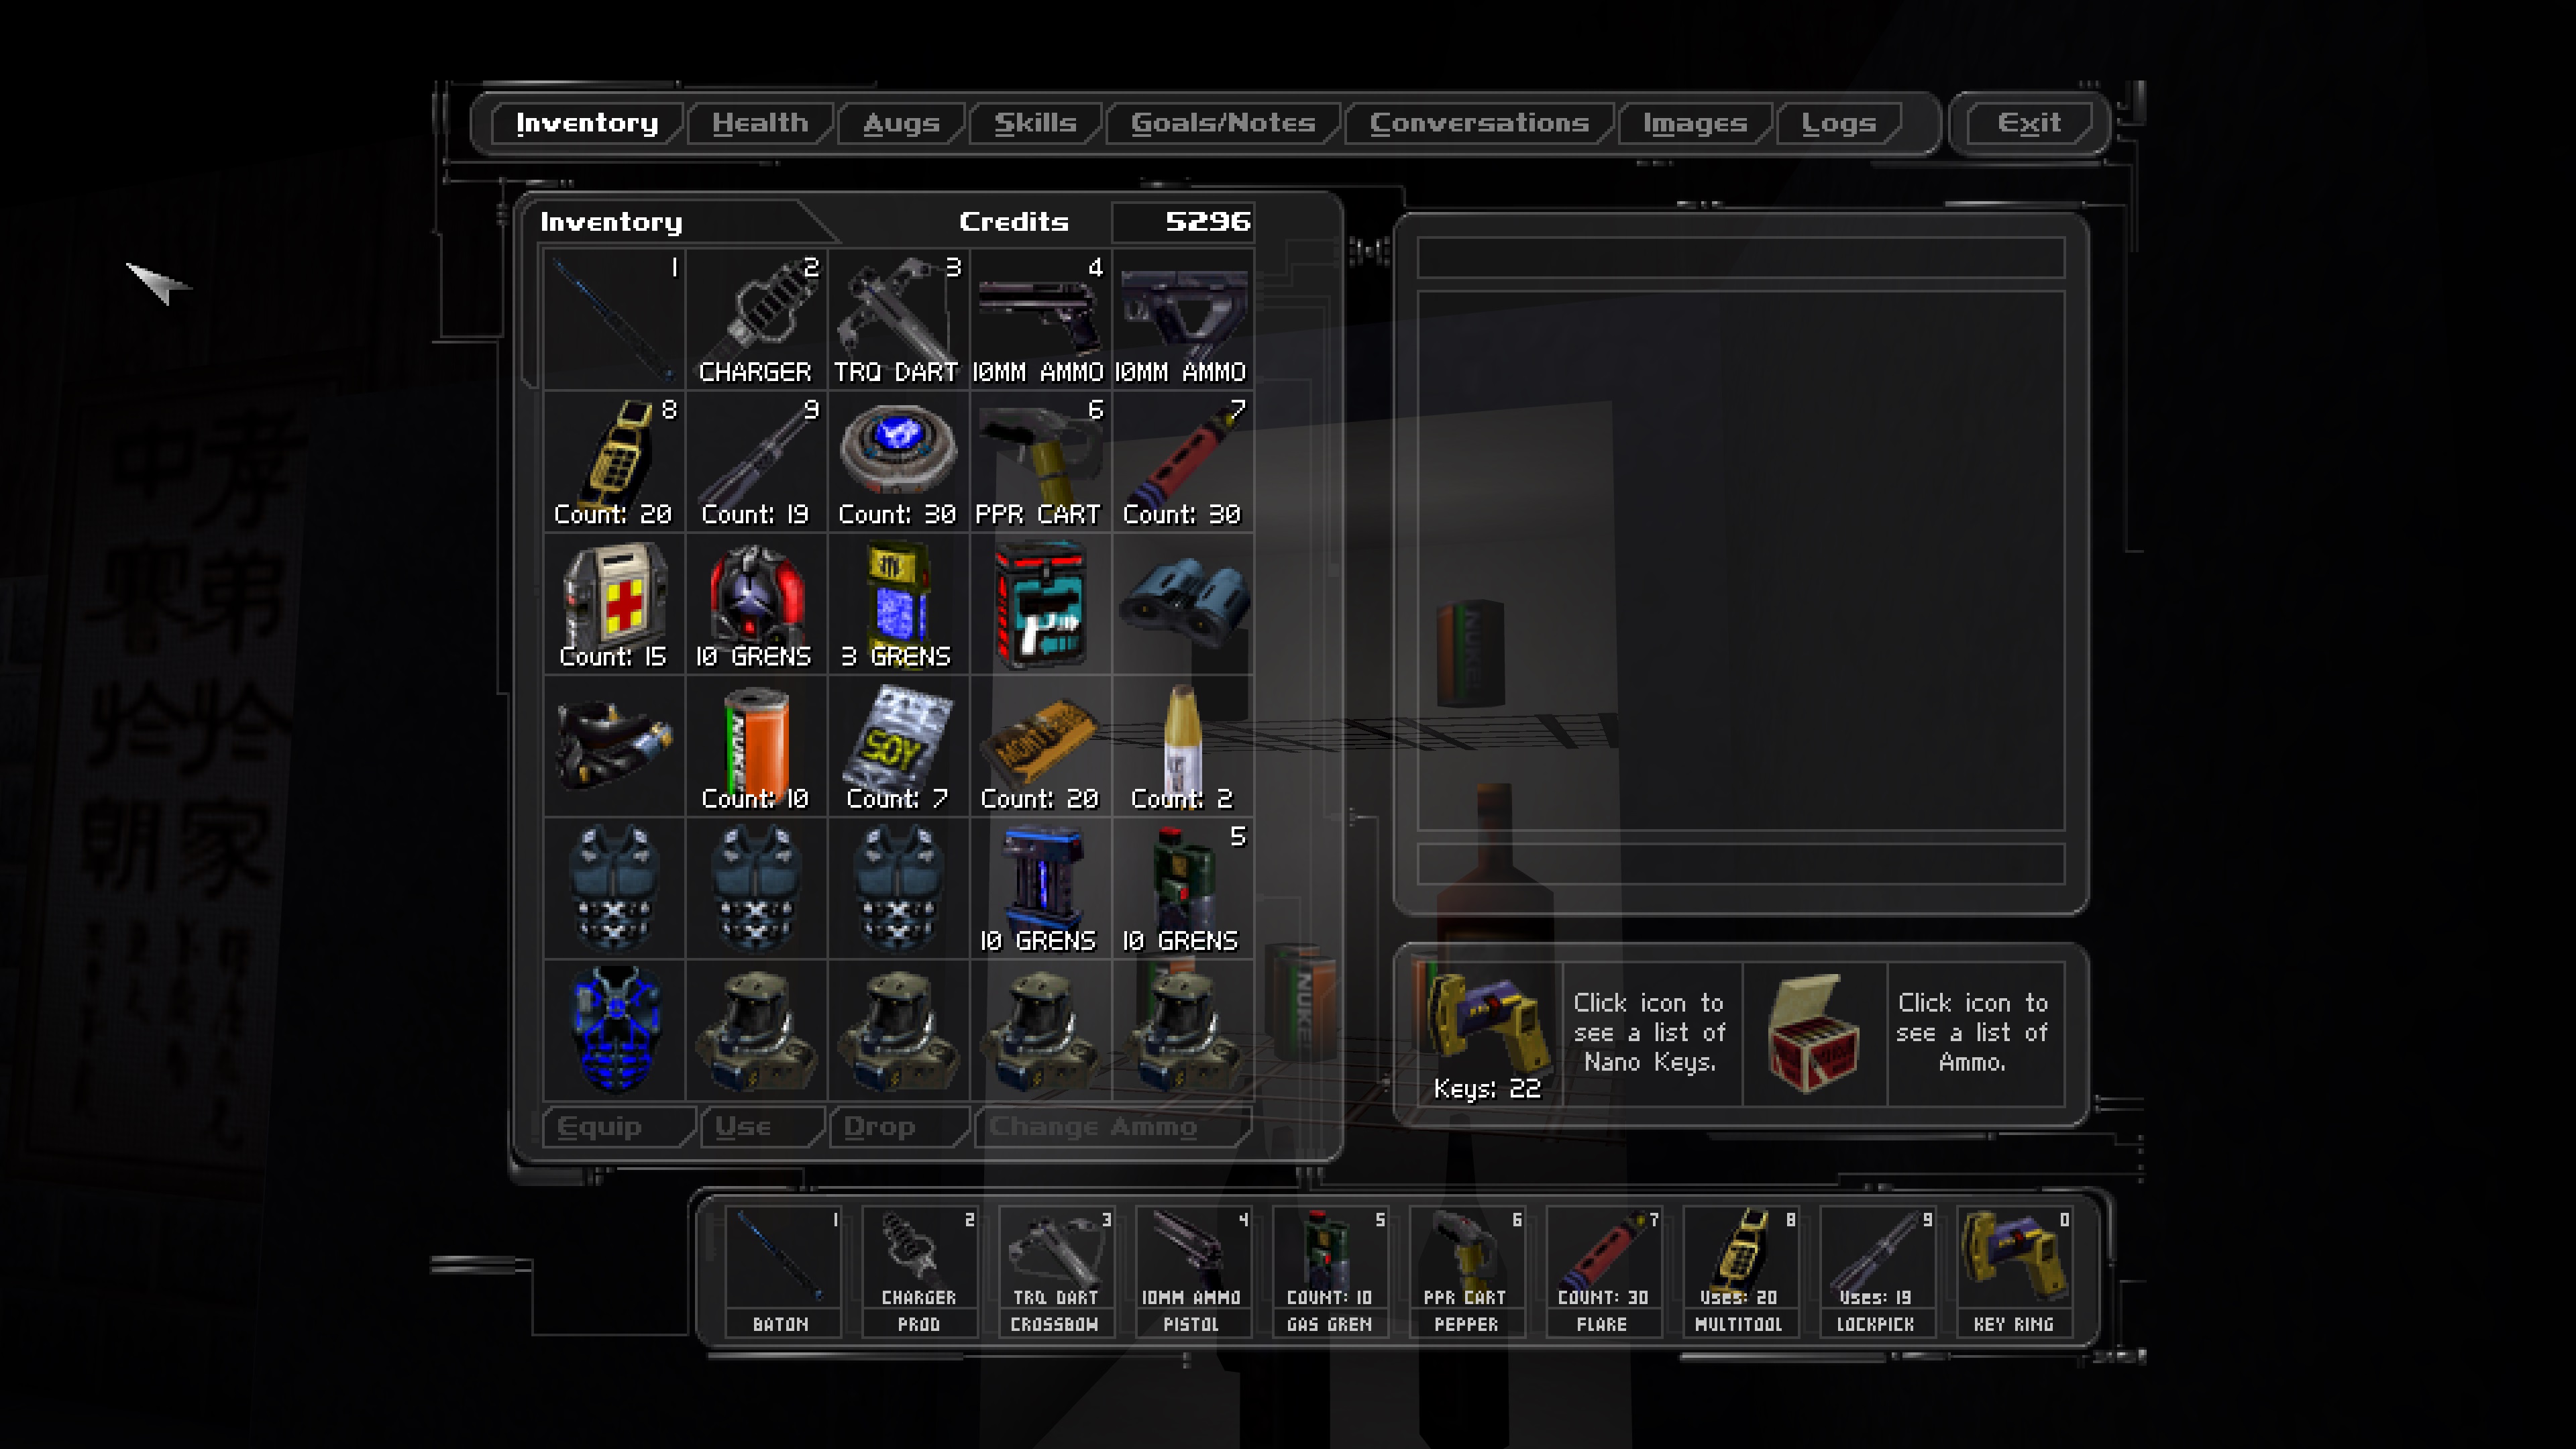This screenshot has width=2576, height=1449.
Task: Select the red and cyan canister item
Action: tap(1040, 604)
